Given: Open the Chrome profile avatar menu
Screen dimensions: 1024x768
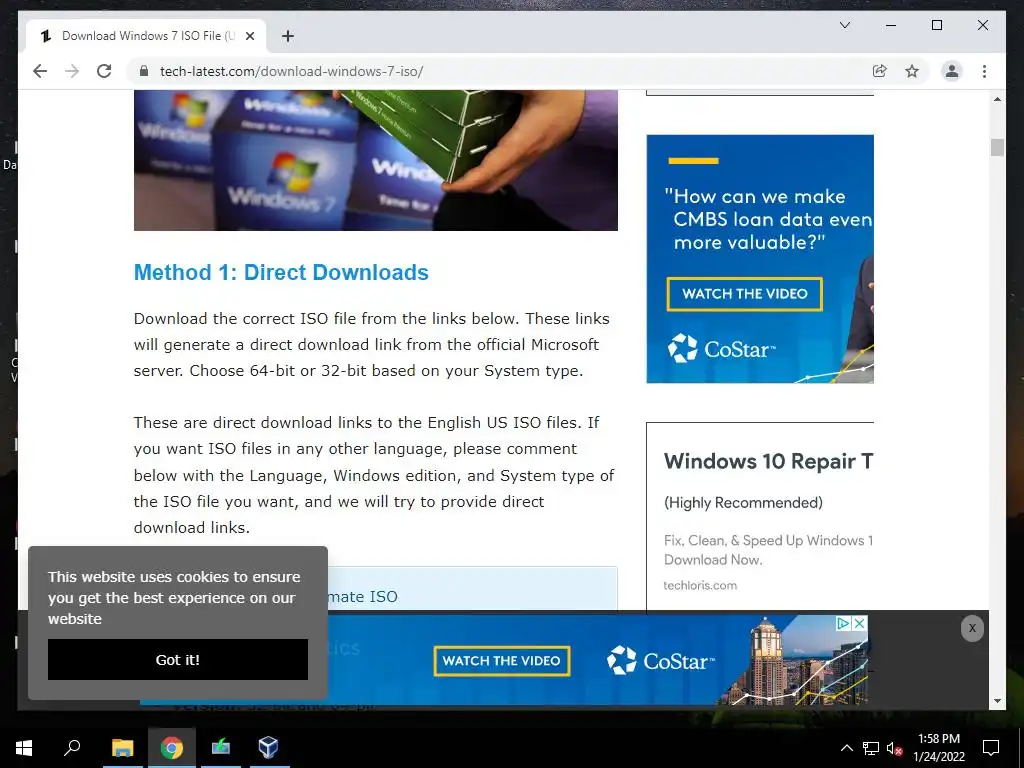Looking at the screenshot, I should [x=952, y=71].
